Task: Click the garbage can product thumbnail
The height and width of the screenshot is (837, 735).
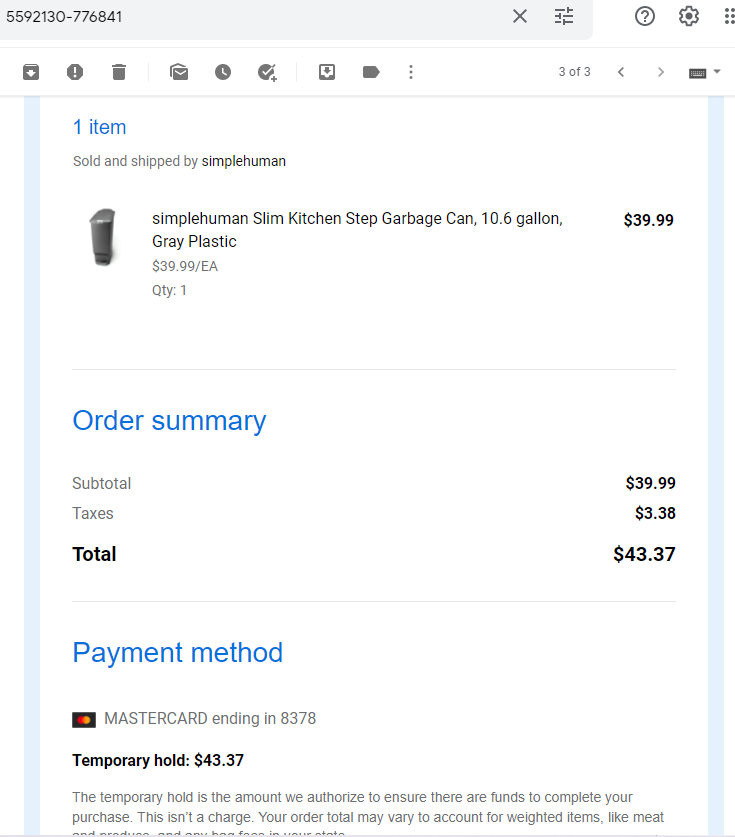Action: click(x=104, y=237)
